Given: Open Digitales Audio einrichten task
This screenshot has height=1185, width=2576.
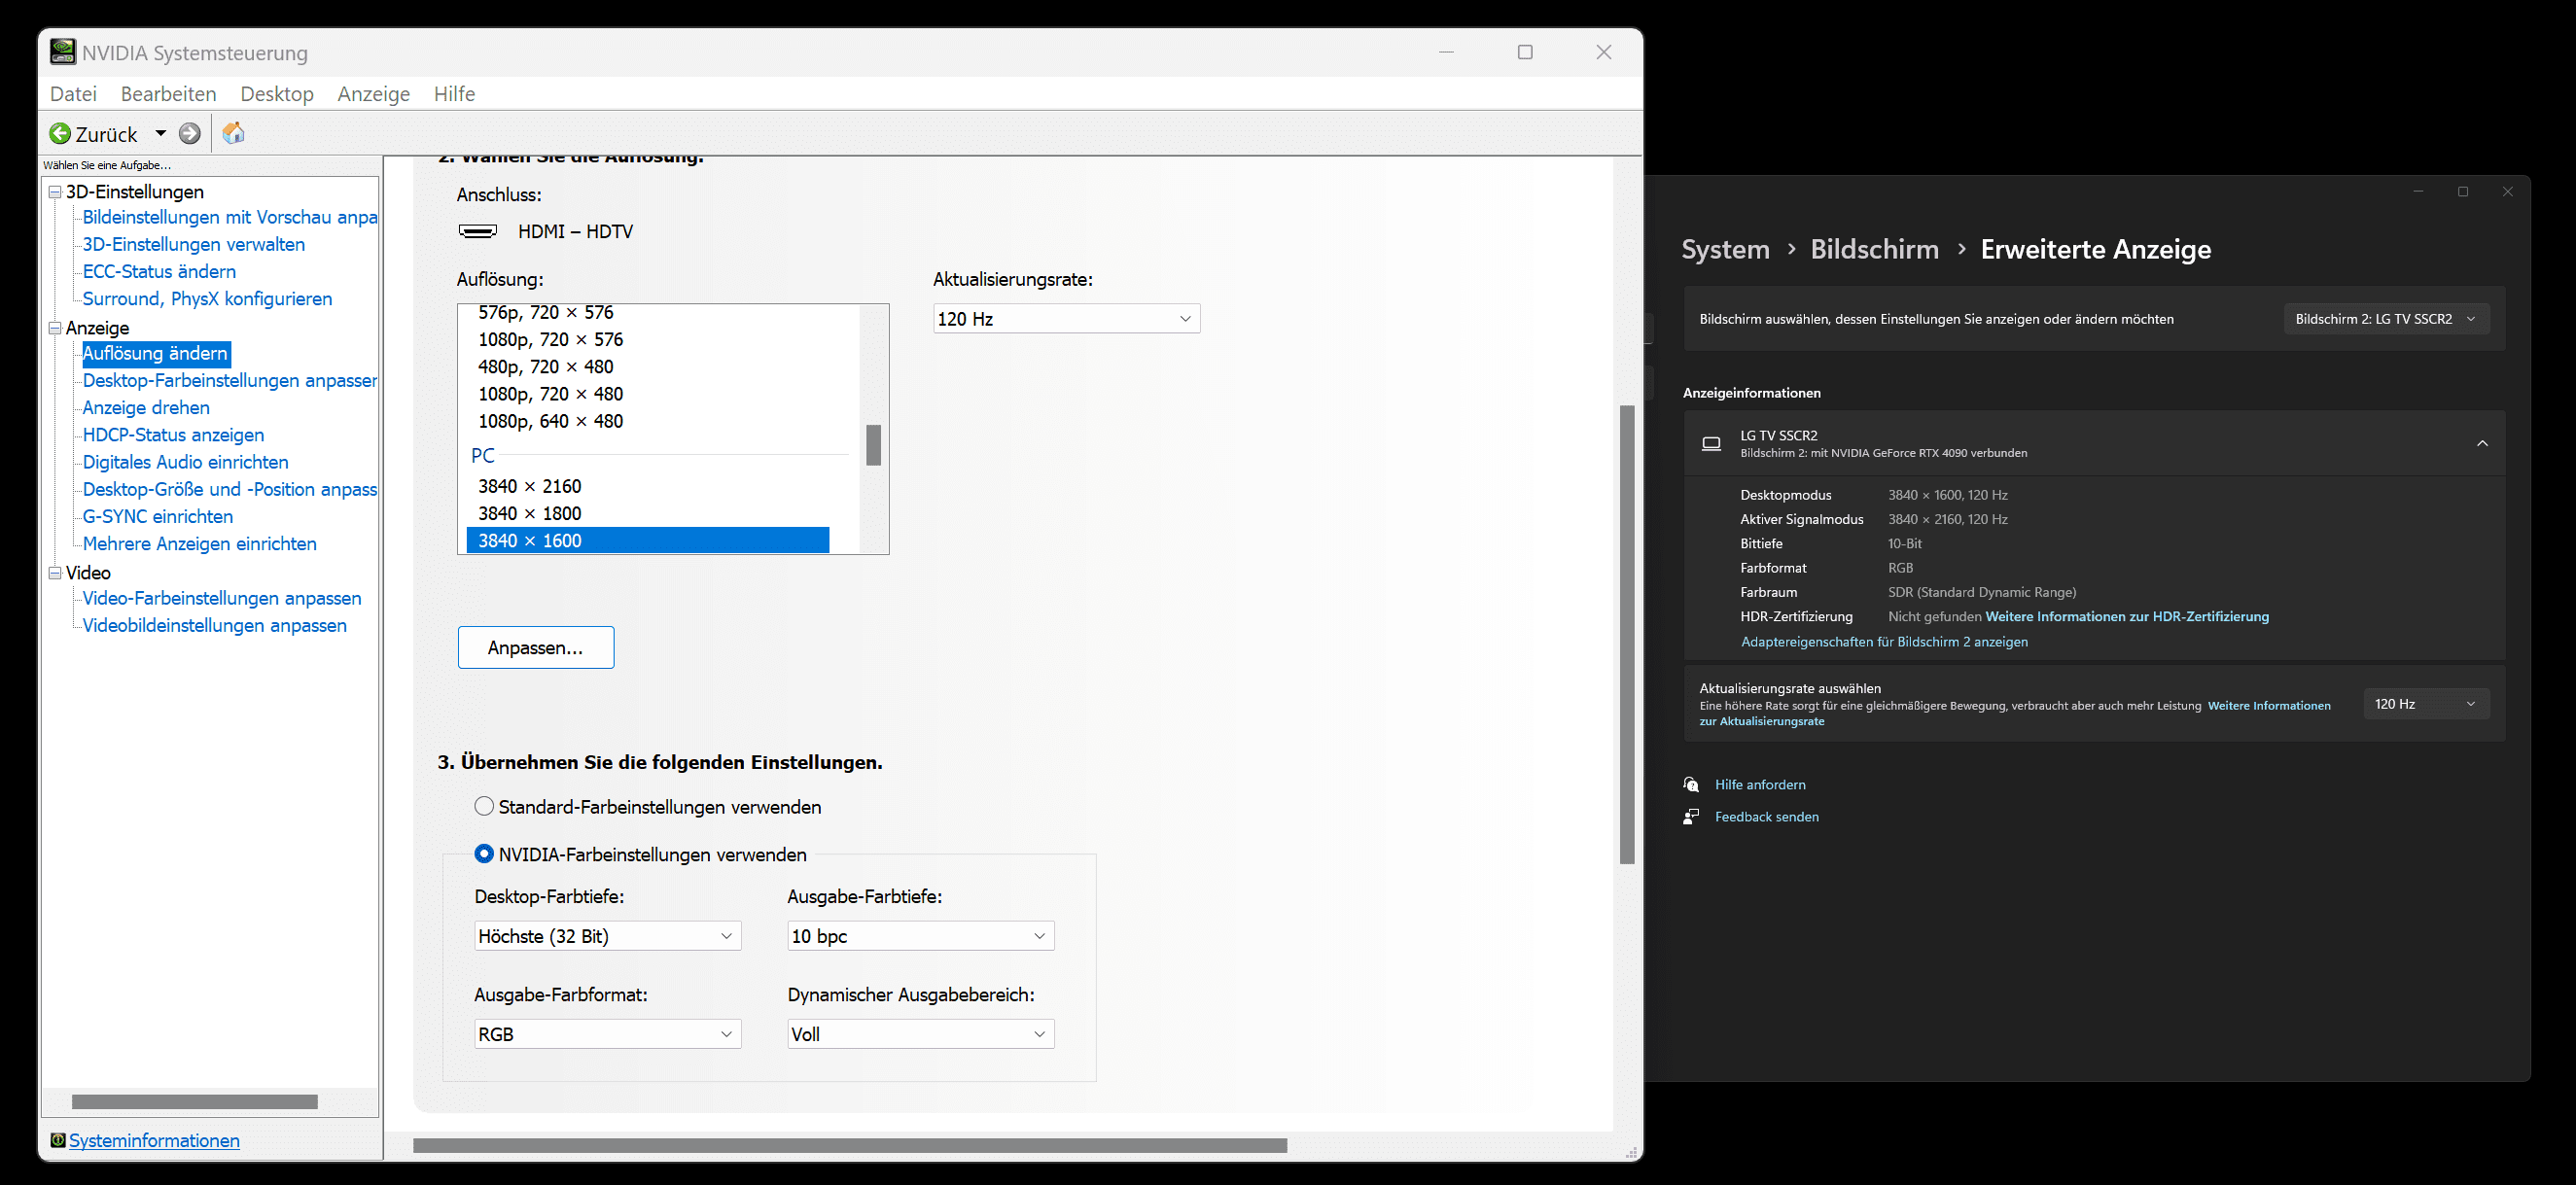Looking at the screenshot, I should pos(185,462).
